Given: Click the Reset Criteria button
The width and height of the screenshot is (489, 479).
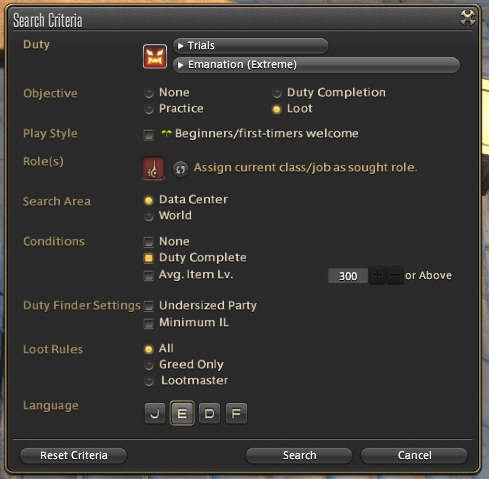Looking at the screenshot, I should coord(74,456).
